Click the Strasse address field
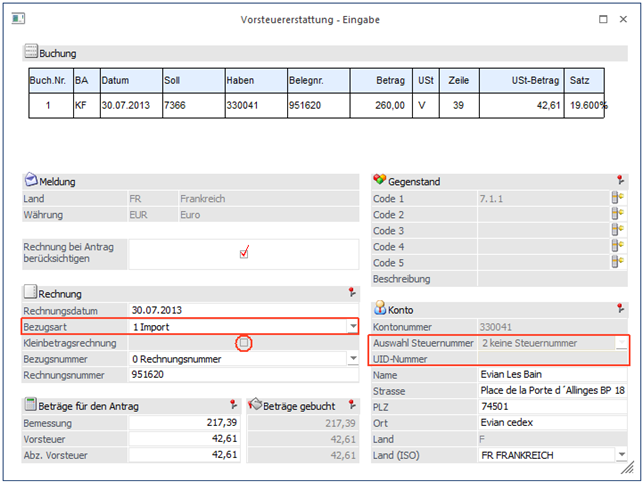This screenshot has height=482, width=643. [x=553, y=390]
